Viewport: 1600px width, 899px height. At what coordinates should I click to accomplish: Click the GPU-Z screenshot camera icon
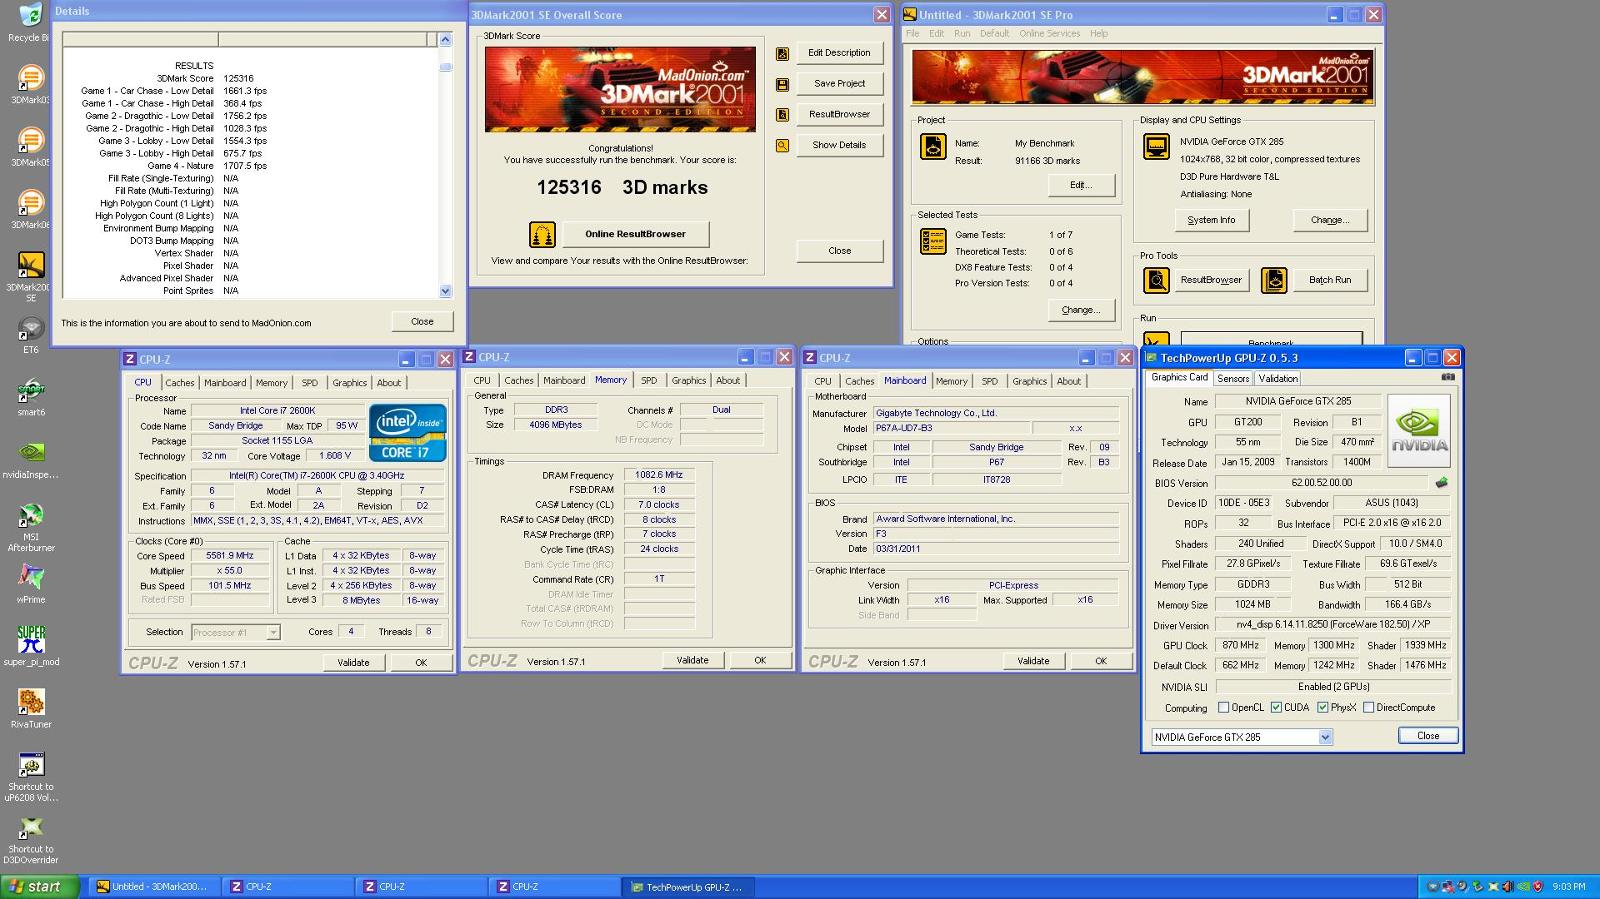click(x=1448, y=377)
